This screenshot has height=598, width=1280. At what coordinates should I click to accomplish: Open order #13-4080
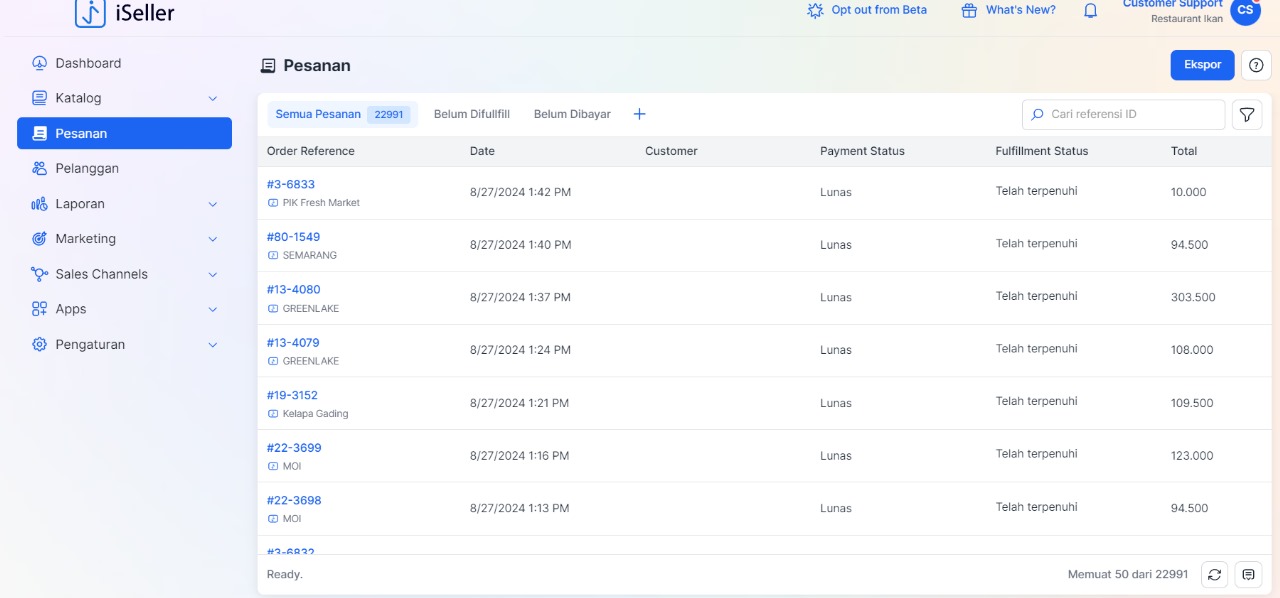[293, 290]
